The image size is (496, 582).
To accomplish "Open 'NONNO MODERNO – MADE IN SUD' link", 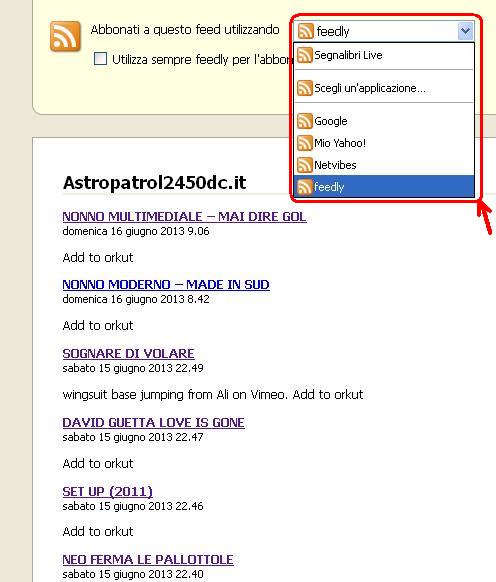I will tap(166, 285).
